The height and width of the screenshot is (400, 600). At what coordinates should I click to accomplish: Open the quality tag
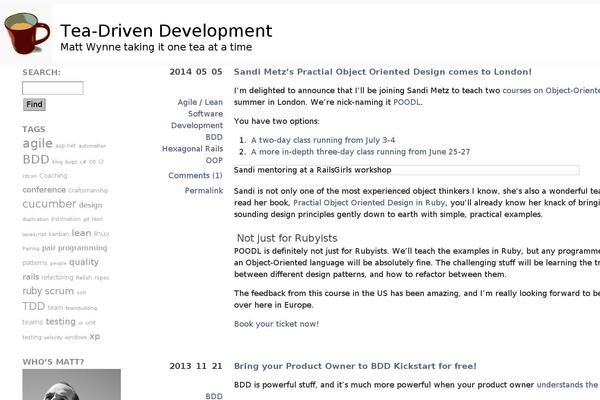[x=84, y=262]
